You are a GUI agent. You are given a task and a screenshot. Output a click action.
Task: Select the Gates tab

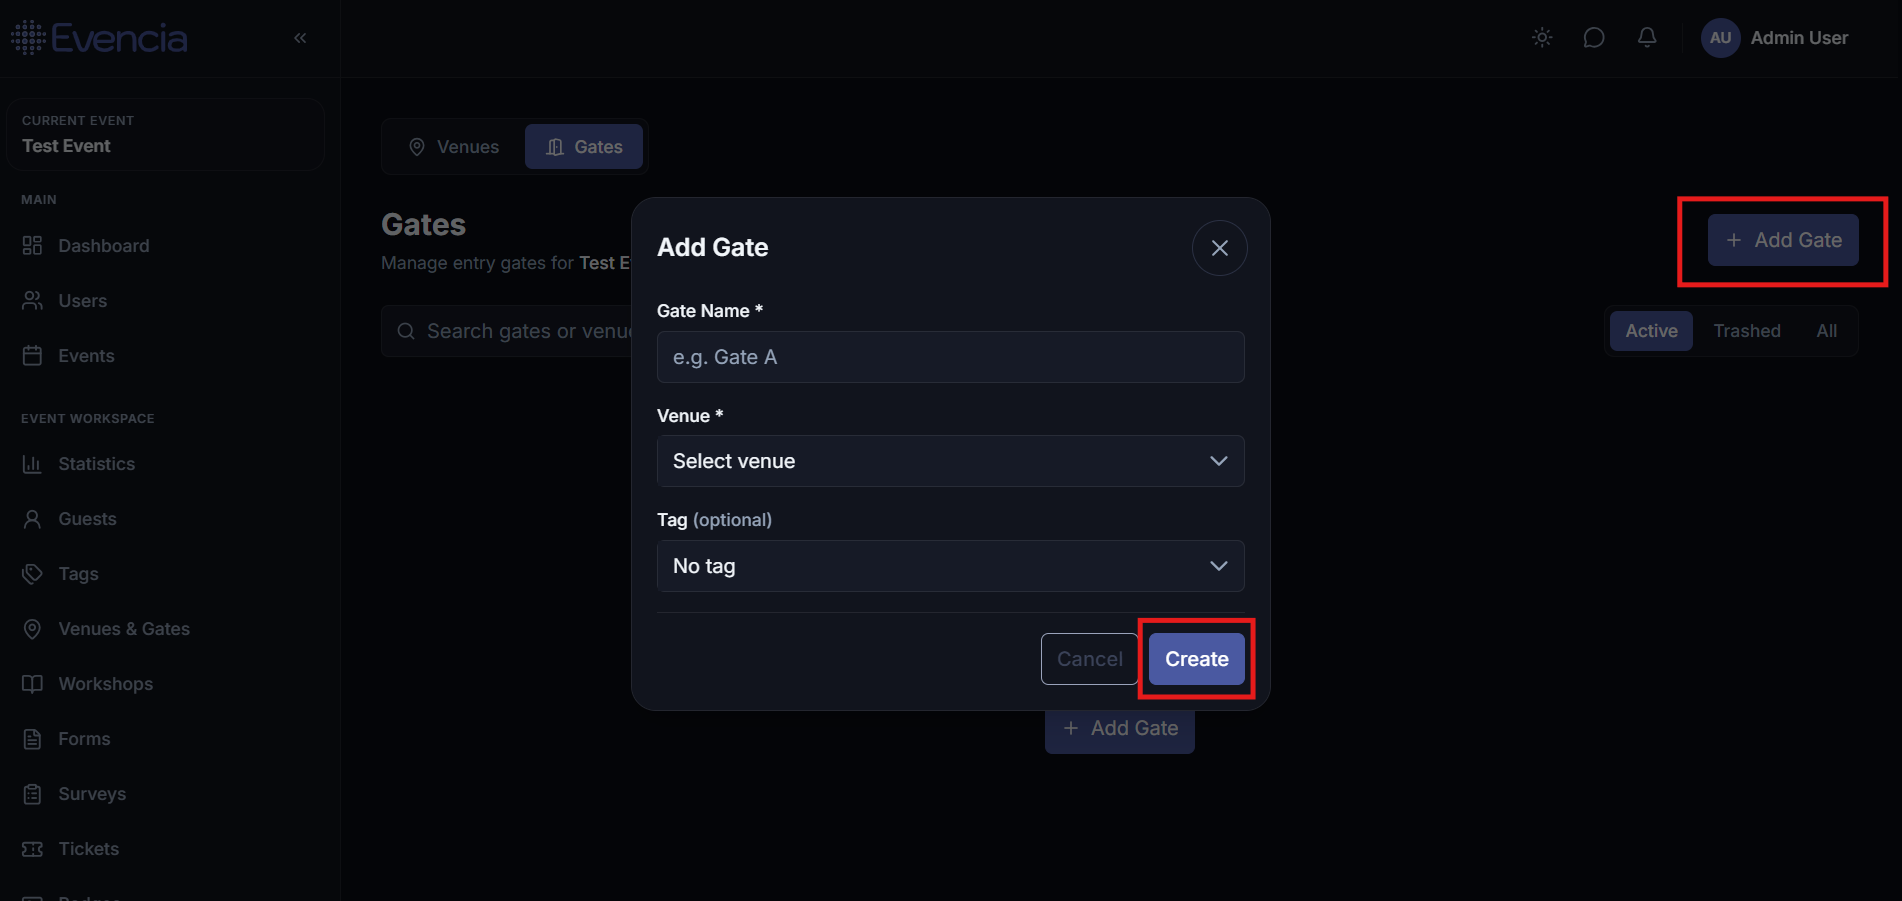point(584,147)
